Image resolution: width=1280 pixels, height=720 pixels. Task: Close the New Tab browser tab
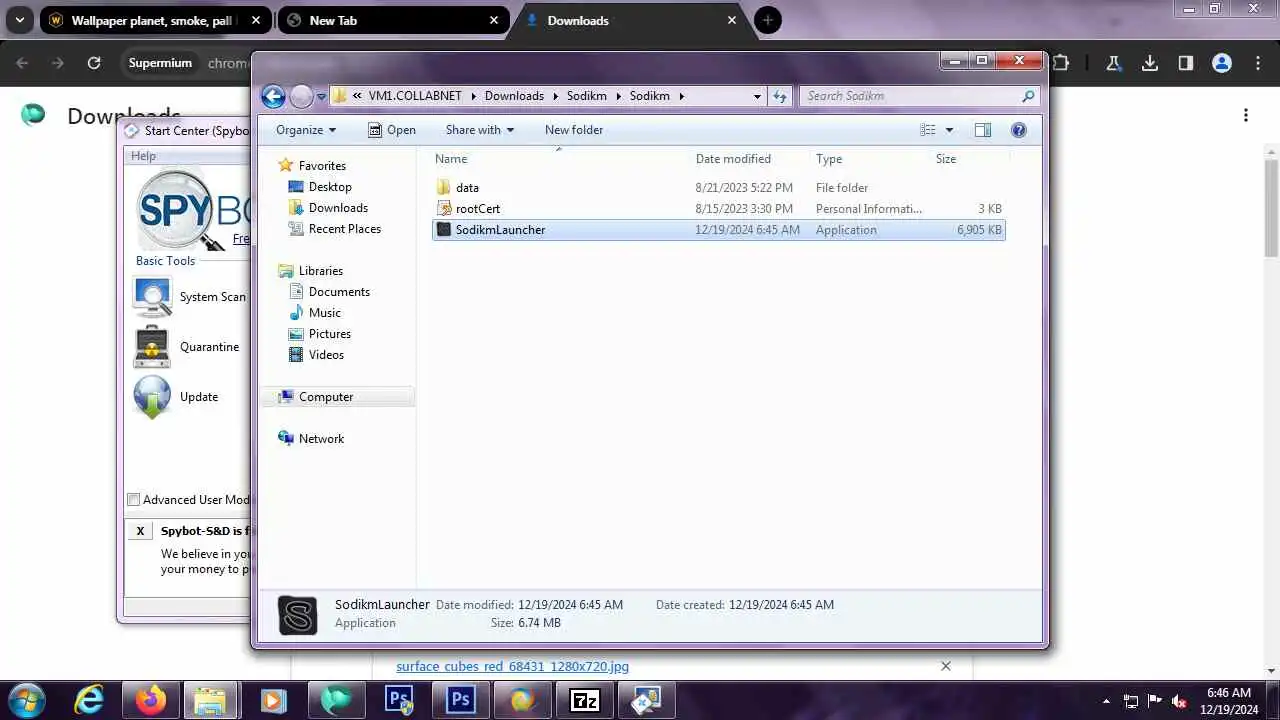pyautogui.click(x=494, y=20)
